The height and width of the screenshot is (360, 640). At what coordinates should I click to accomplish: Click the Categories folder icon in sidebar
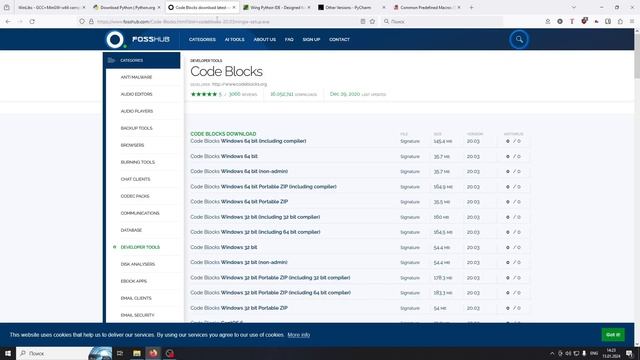(x=111, y=60)
